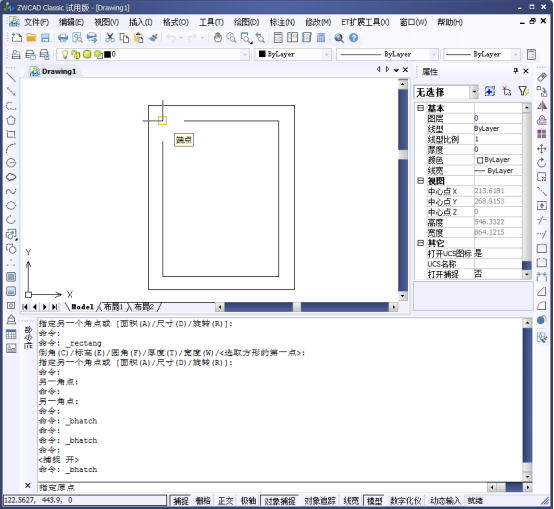Viewport: 554px width, 509px height.
Task: Select the Spline draw tool
Action: (11, 191)
